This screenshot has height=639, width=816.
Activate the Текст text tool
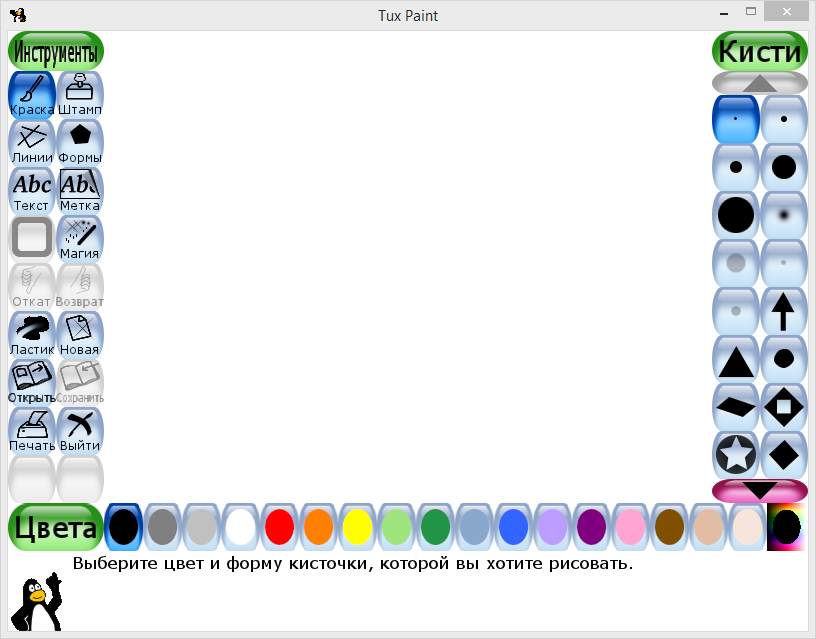(32, 190)
